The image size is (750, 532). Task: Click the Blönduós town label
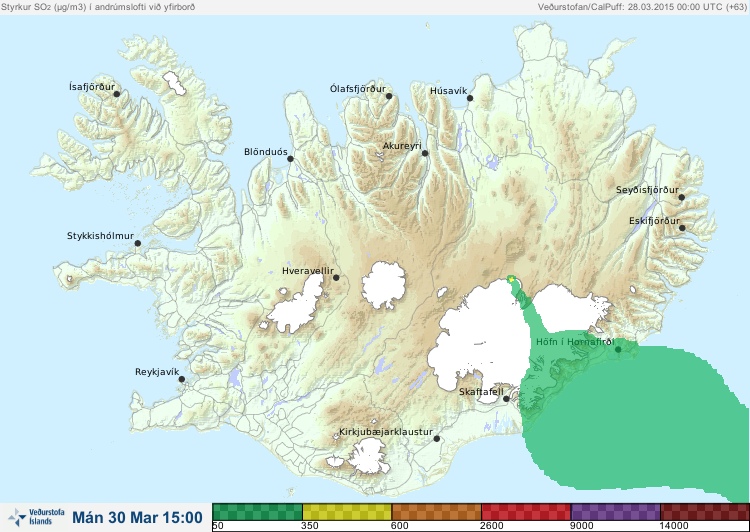266,152
